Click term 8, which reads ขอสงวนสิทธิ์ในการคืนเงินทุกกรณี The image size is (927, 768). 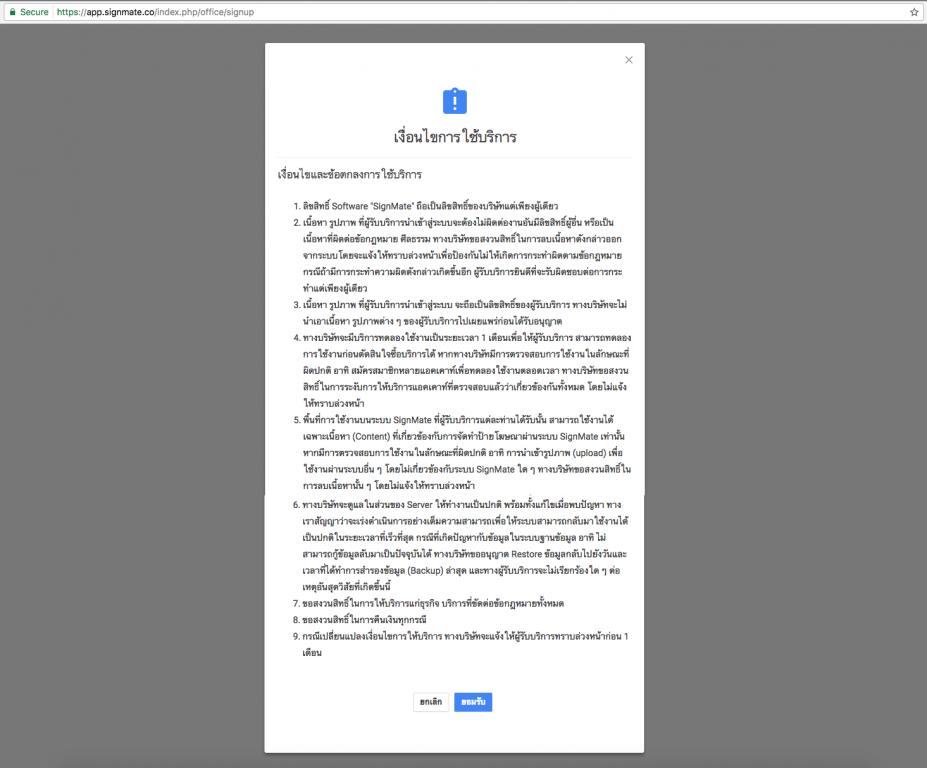click(364, 620)
